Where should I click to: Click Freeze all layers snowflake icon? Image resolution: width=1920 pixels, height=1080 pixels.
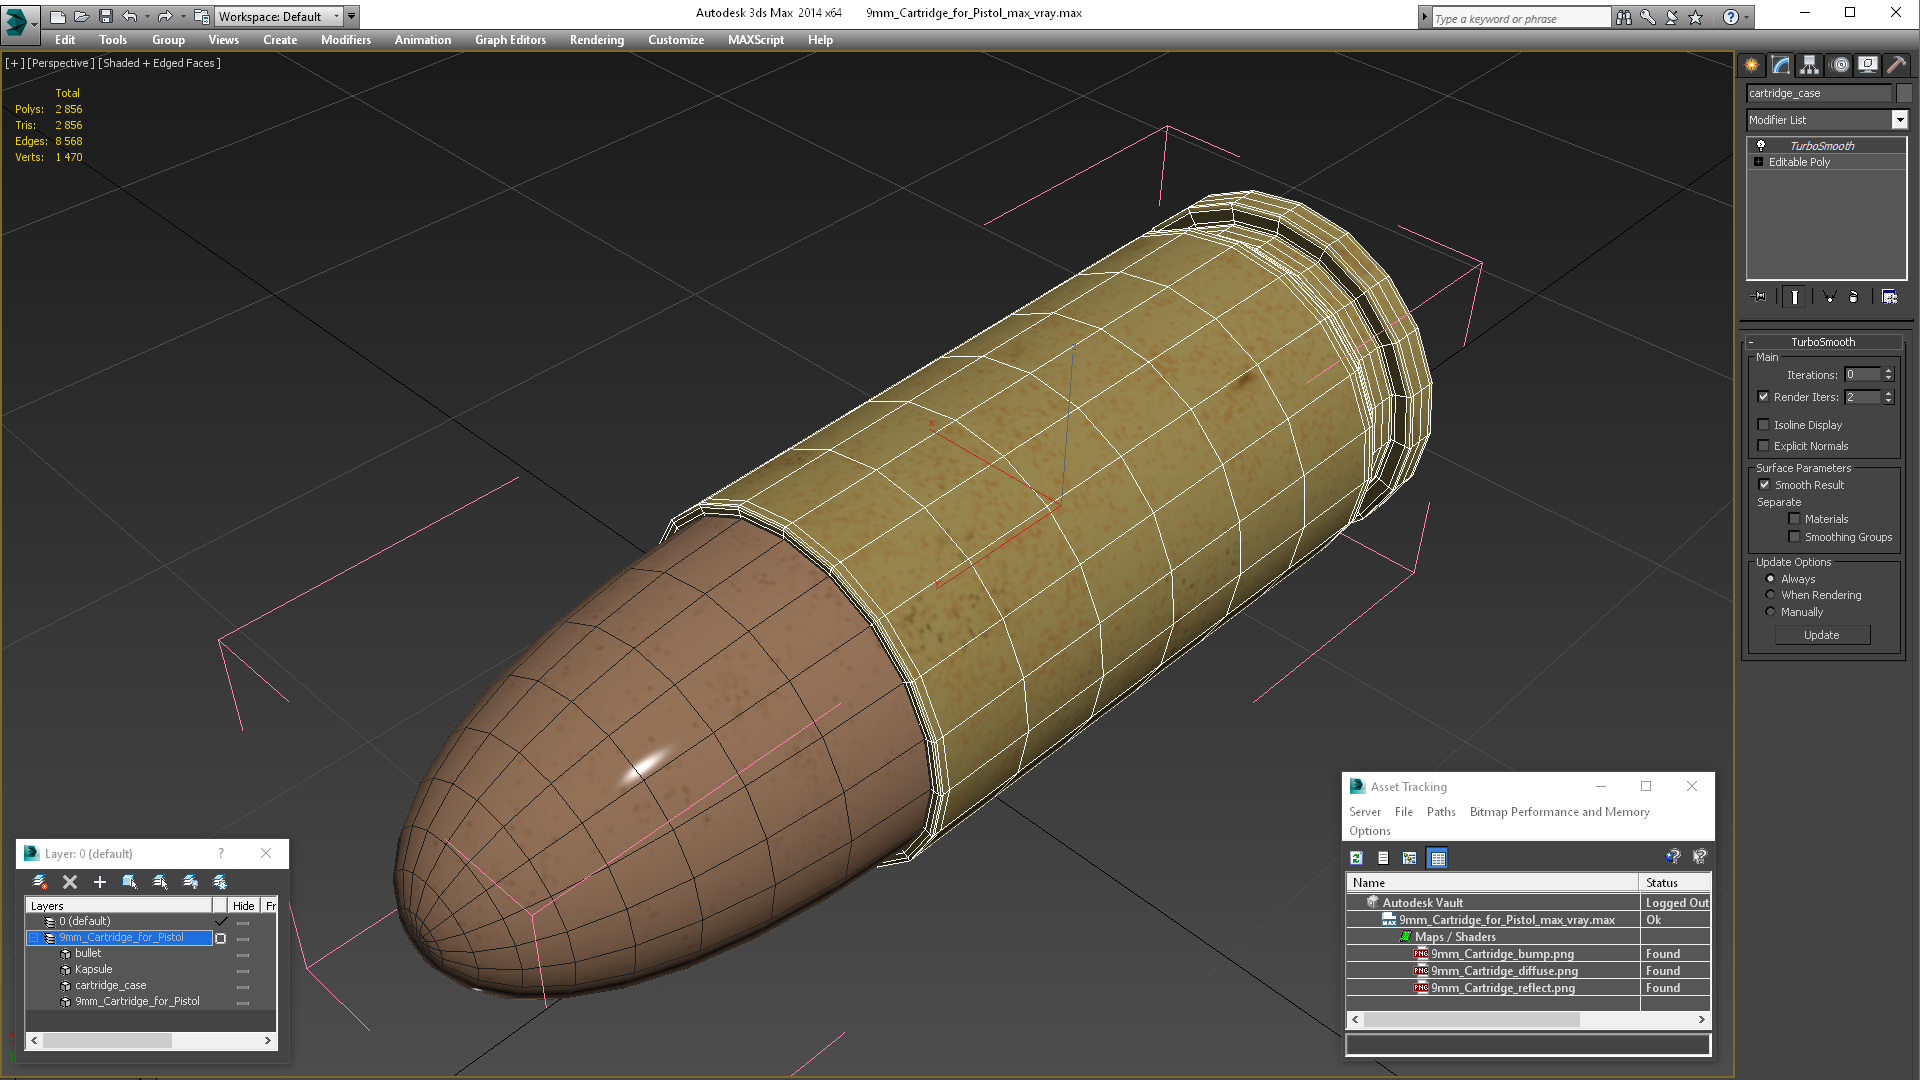220,882
